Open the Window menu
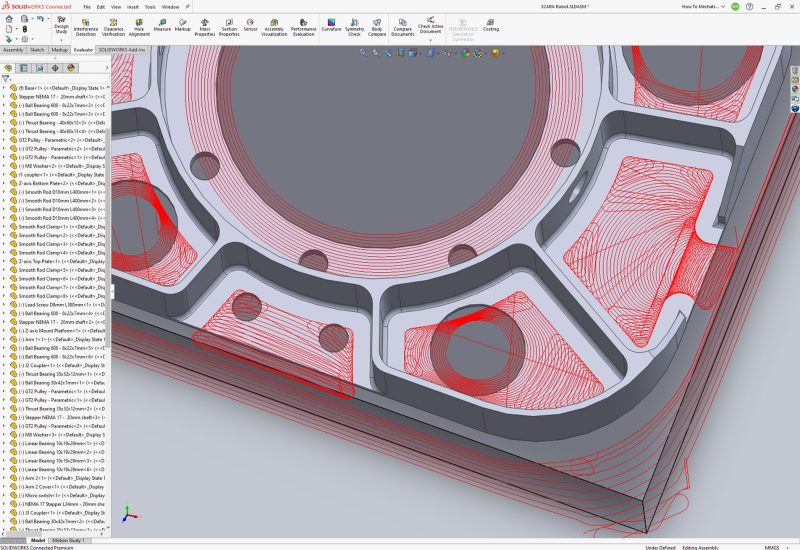Screen dimensions: 800x550 click(170, 7)
